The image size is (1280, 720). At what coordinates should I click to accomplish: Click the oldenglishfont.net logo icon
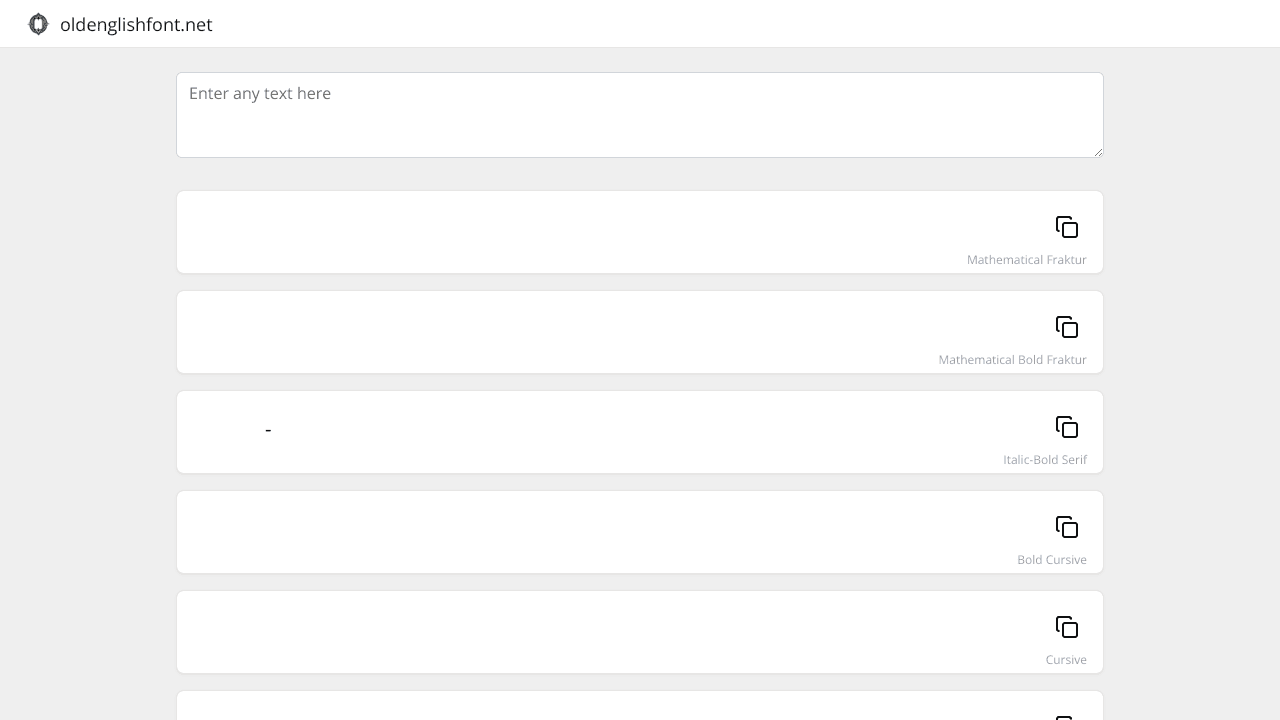tap(38, 24)
